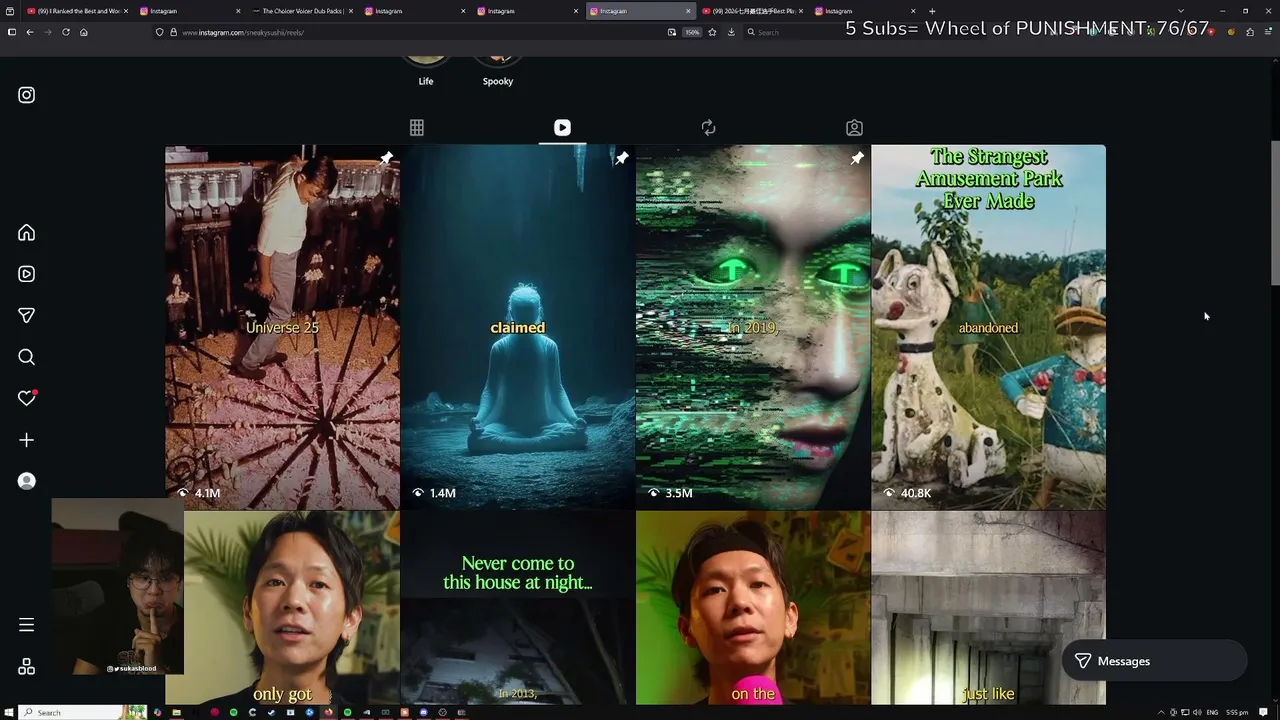Open Discord from the taskbar
Viewport: 1280px width, 720px height.
tap(424, 712)
